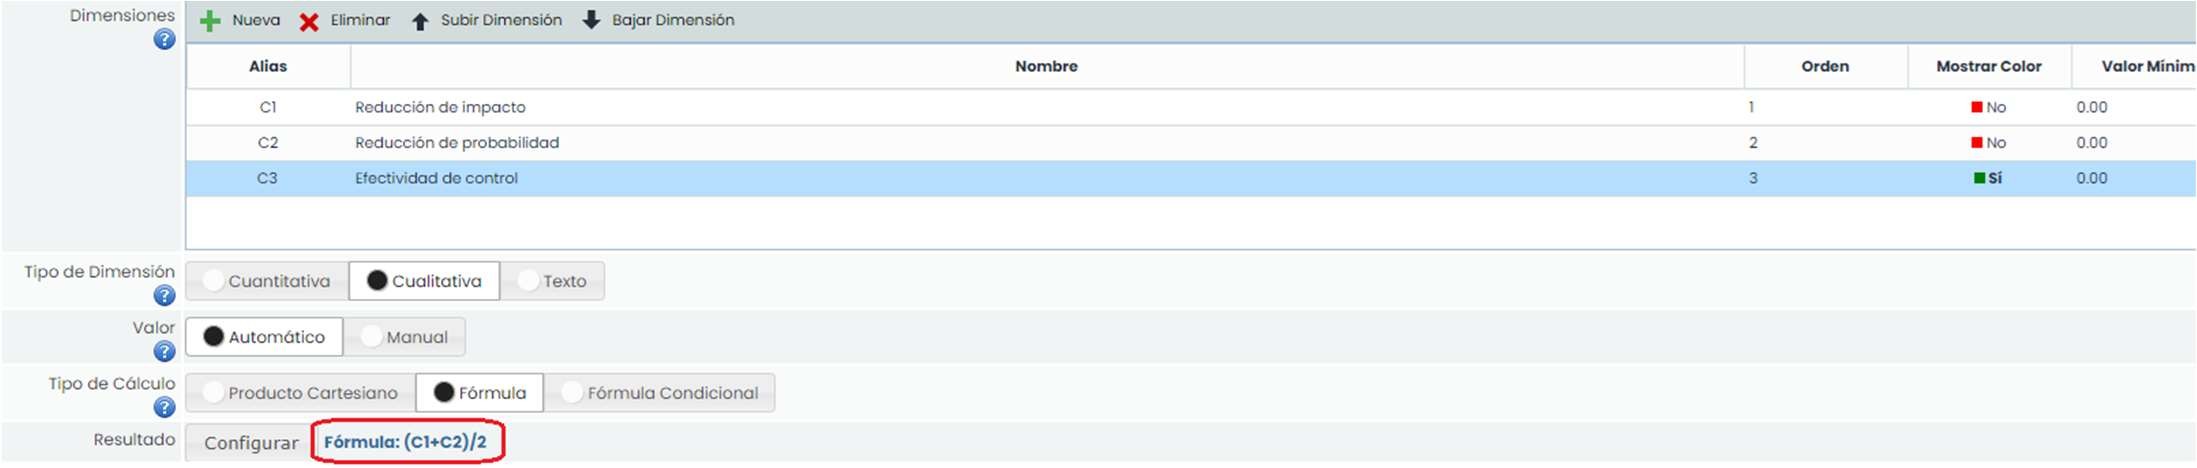
Task: Click the Orden column header
Action: (x=1824, y=66)
